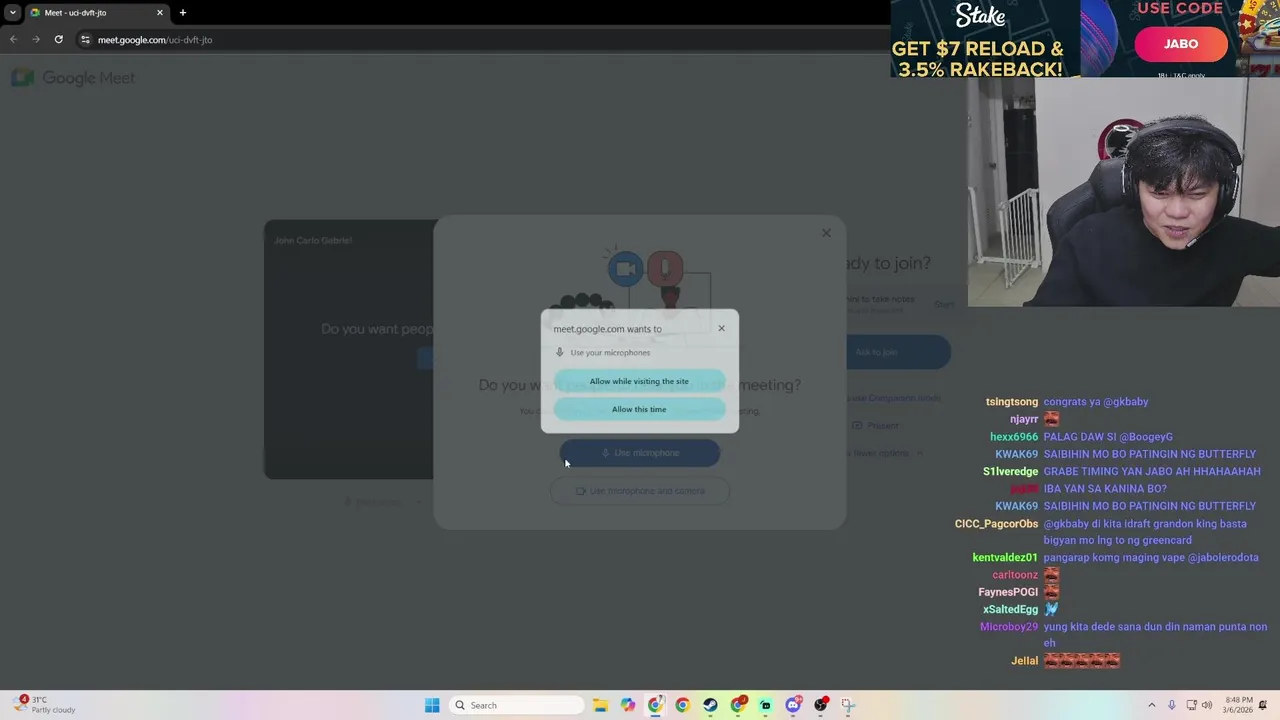Go forward in browser history
The height and width of the screenshot is (720, 1280).
pos(36,40)
